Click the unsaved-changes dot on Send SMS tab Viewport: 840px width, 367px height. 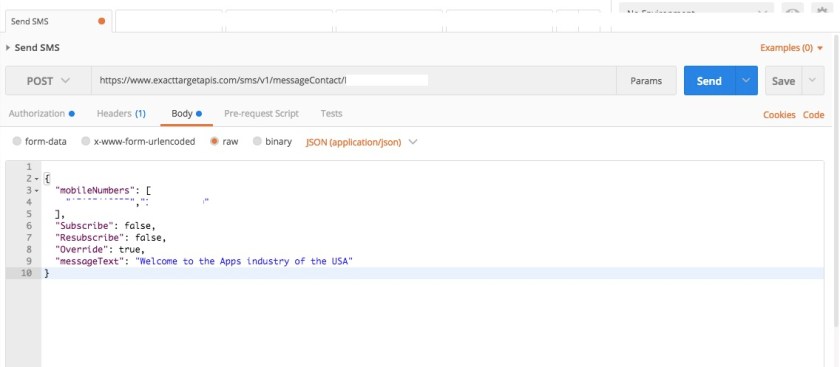[x=101, y=21]
